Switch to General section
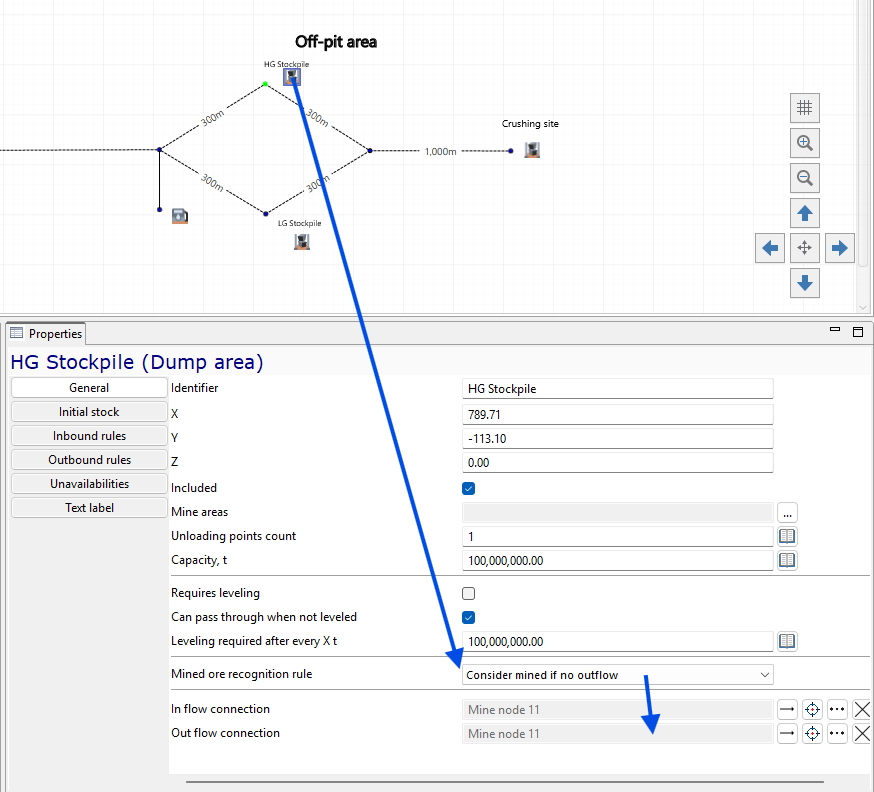Screen dimensions: 874x792 tap(89, 388)
